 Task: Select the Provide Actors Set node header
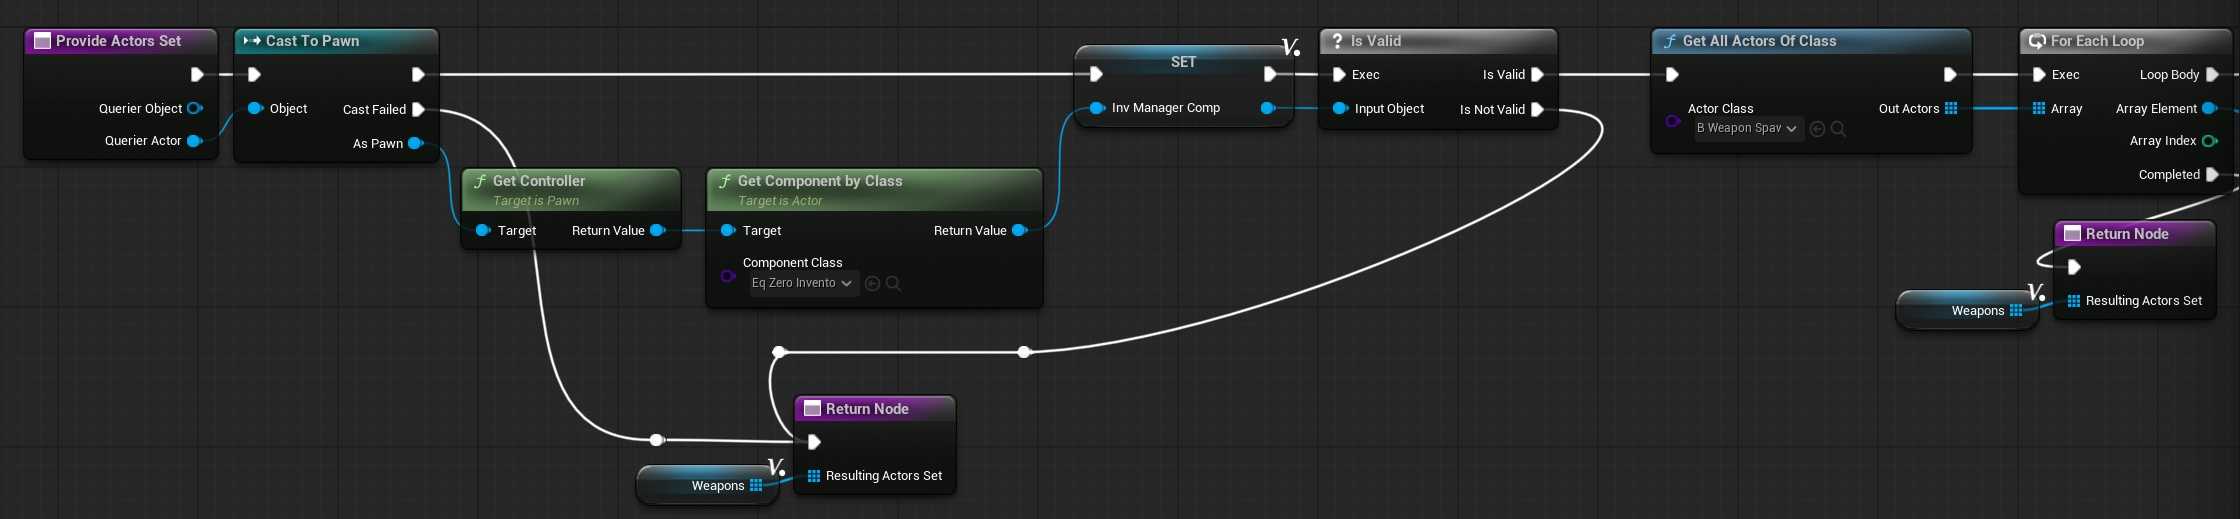tap(119, 41)
